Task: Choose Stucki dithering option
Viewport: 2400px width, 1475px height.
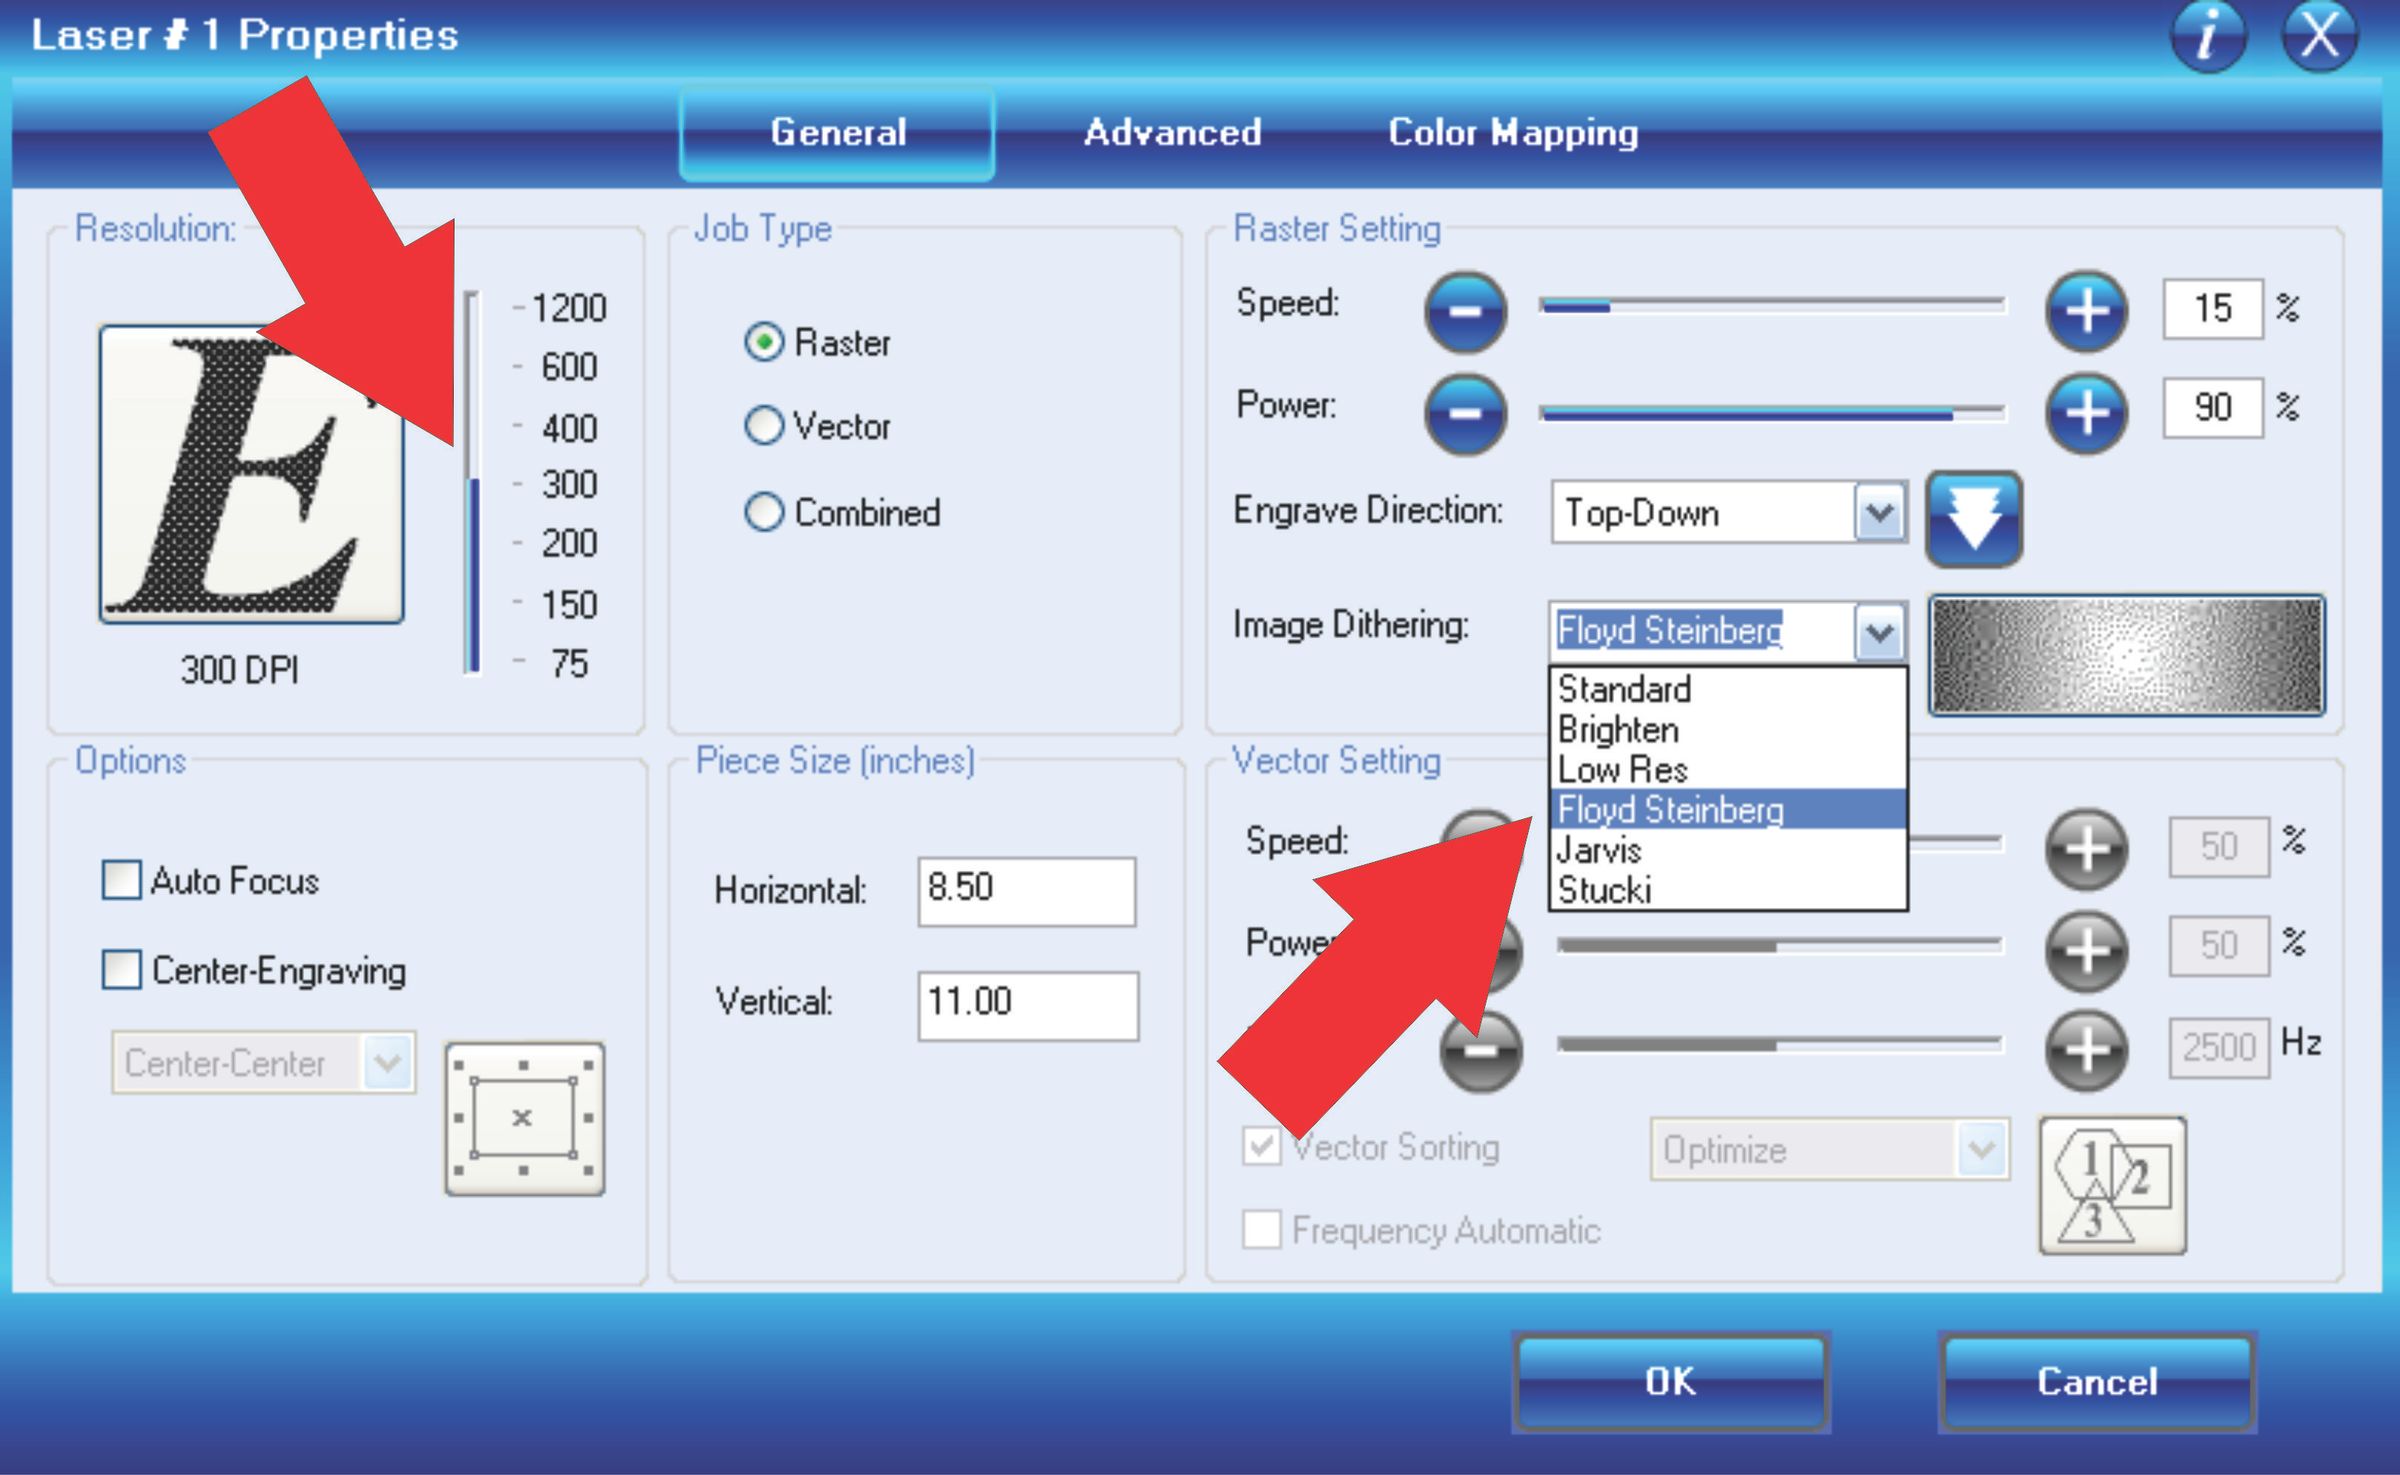Action: coord(1604,890)
